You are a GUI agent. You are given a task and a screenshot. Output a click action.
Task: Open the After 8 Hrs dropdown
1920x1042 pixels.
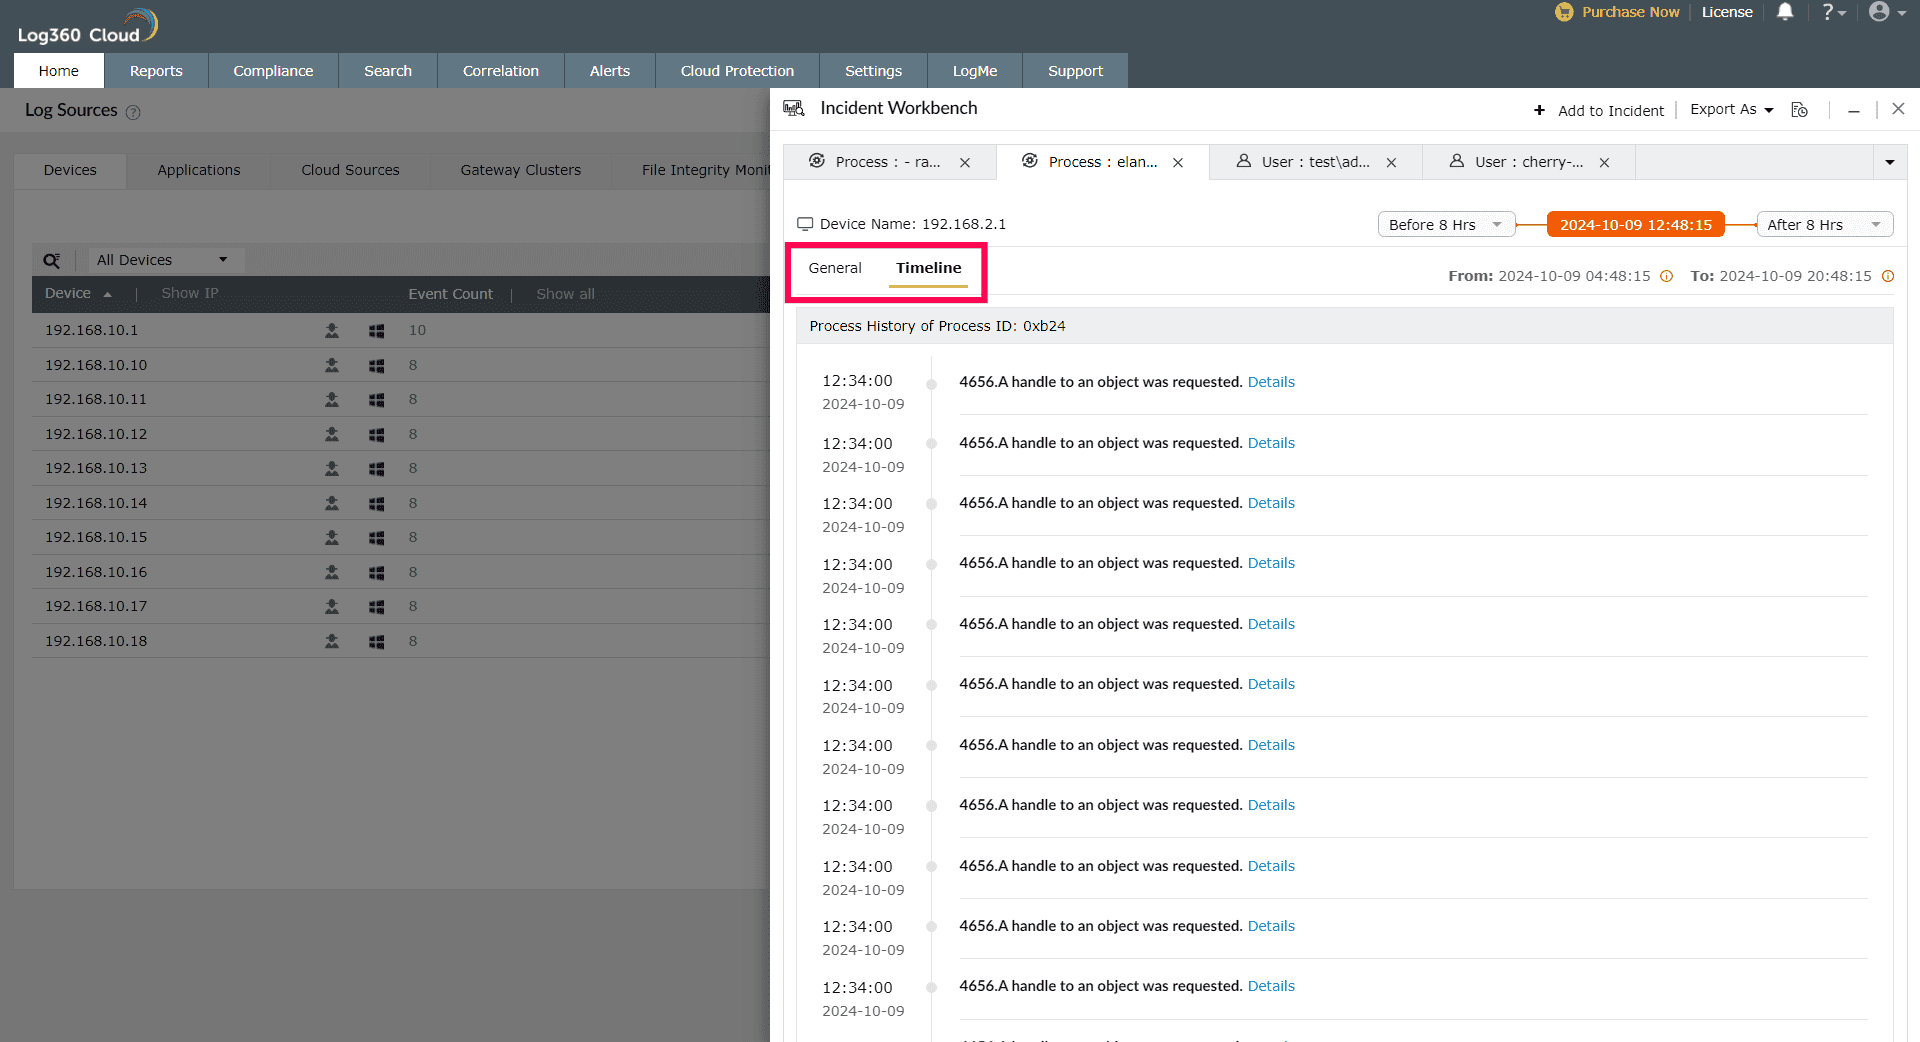pos(1824,225)
